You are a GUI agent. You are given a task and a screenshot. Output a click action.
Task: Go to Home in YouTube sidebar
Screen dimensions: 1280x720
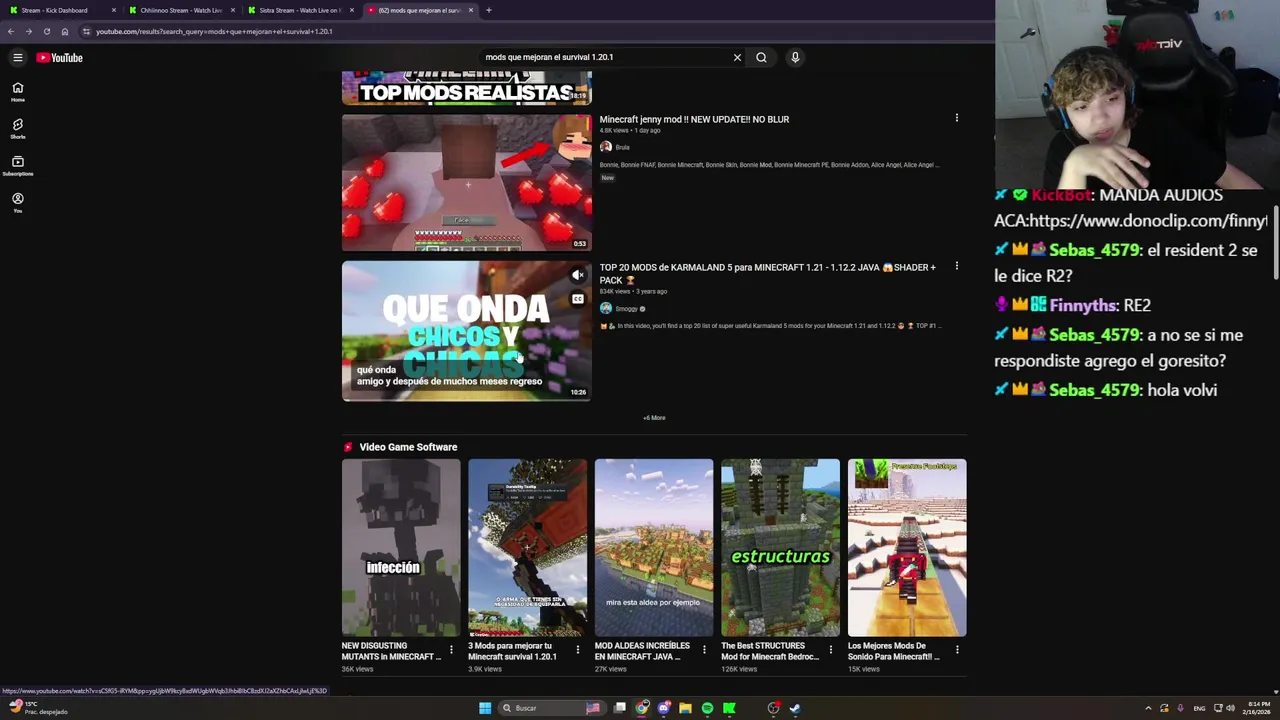tap(17, 92)
